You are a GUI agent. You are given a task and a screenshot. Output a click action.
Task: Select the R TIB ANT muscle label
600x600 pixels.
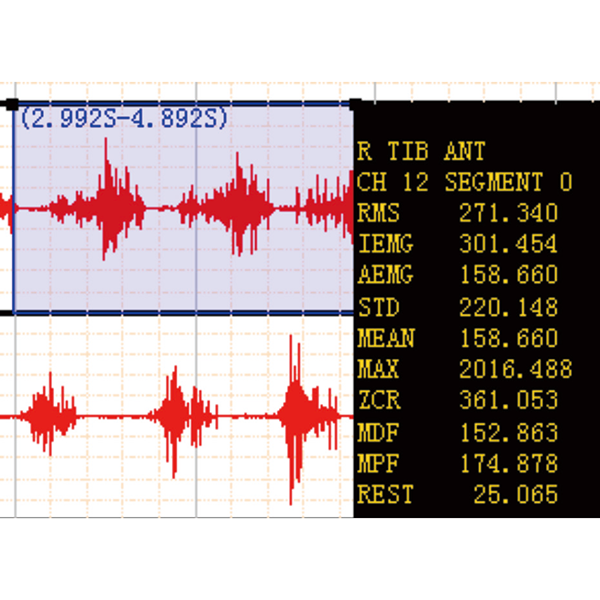421,152
